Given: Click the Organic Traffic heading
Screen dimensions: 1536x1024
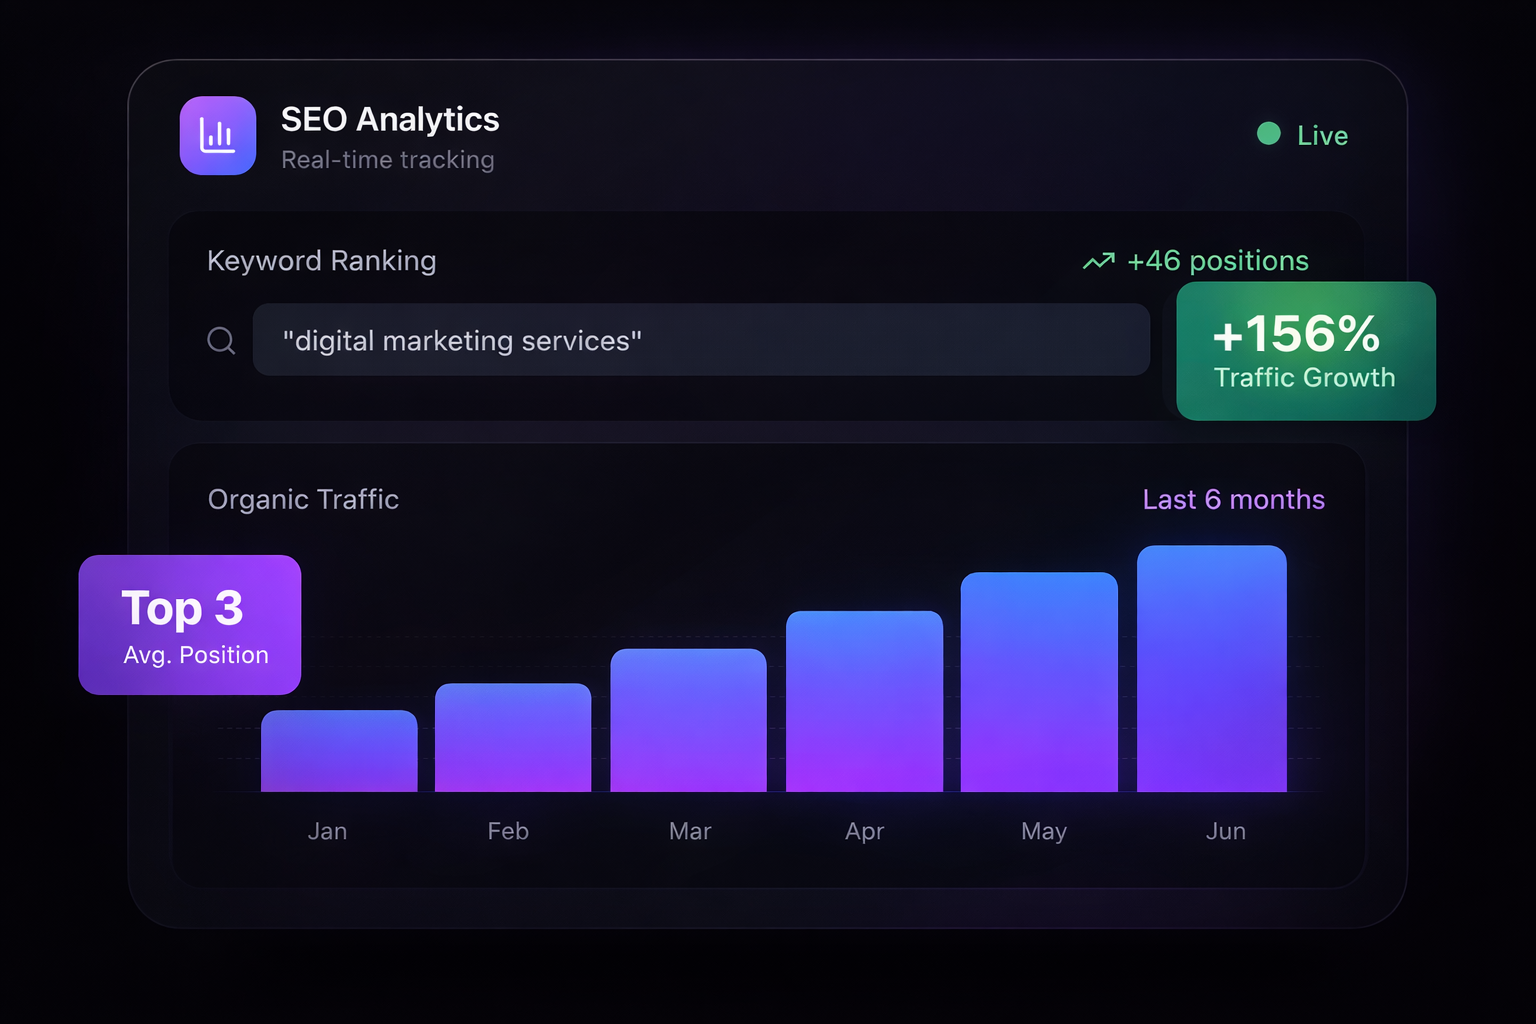Looking at the screenshot, I should point(303,500).
